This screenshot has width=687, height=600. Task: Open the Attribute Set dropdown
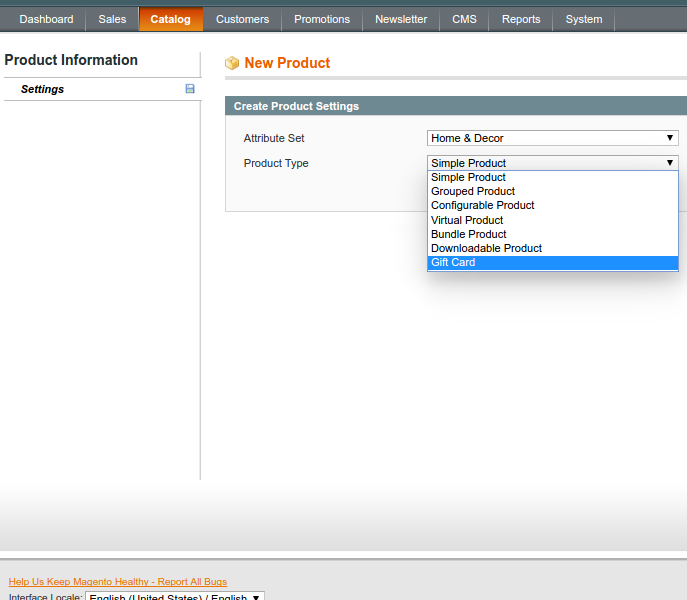552,138
